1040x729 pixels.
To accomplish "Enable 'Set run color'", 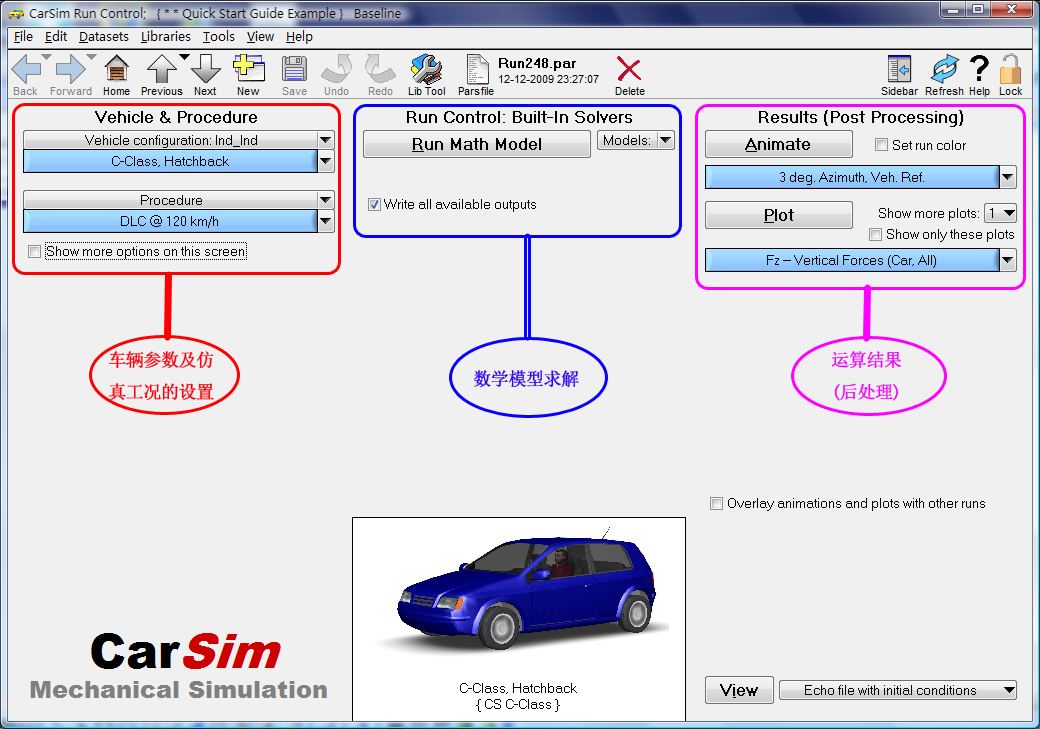I will tap(881, 144).
